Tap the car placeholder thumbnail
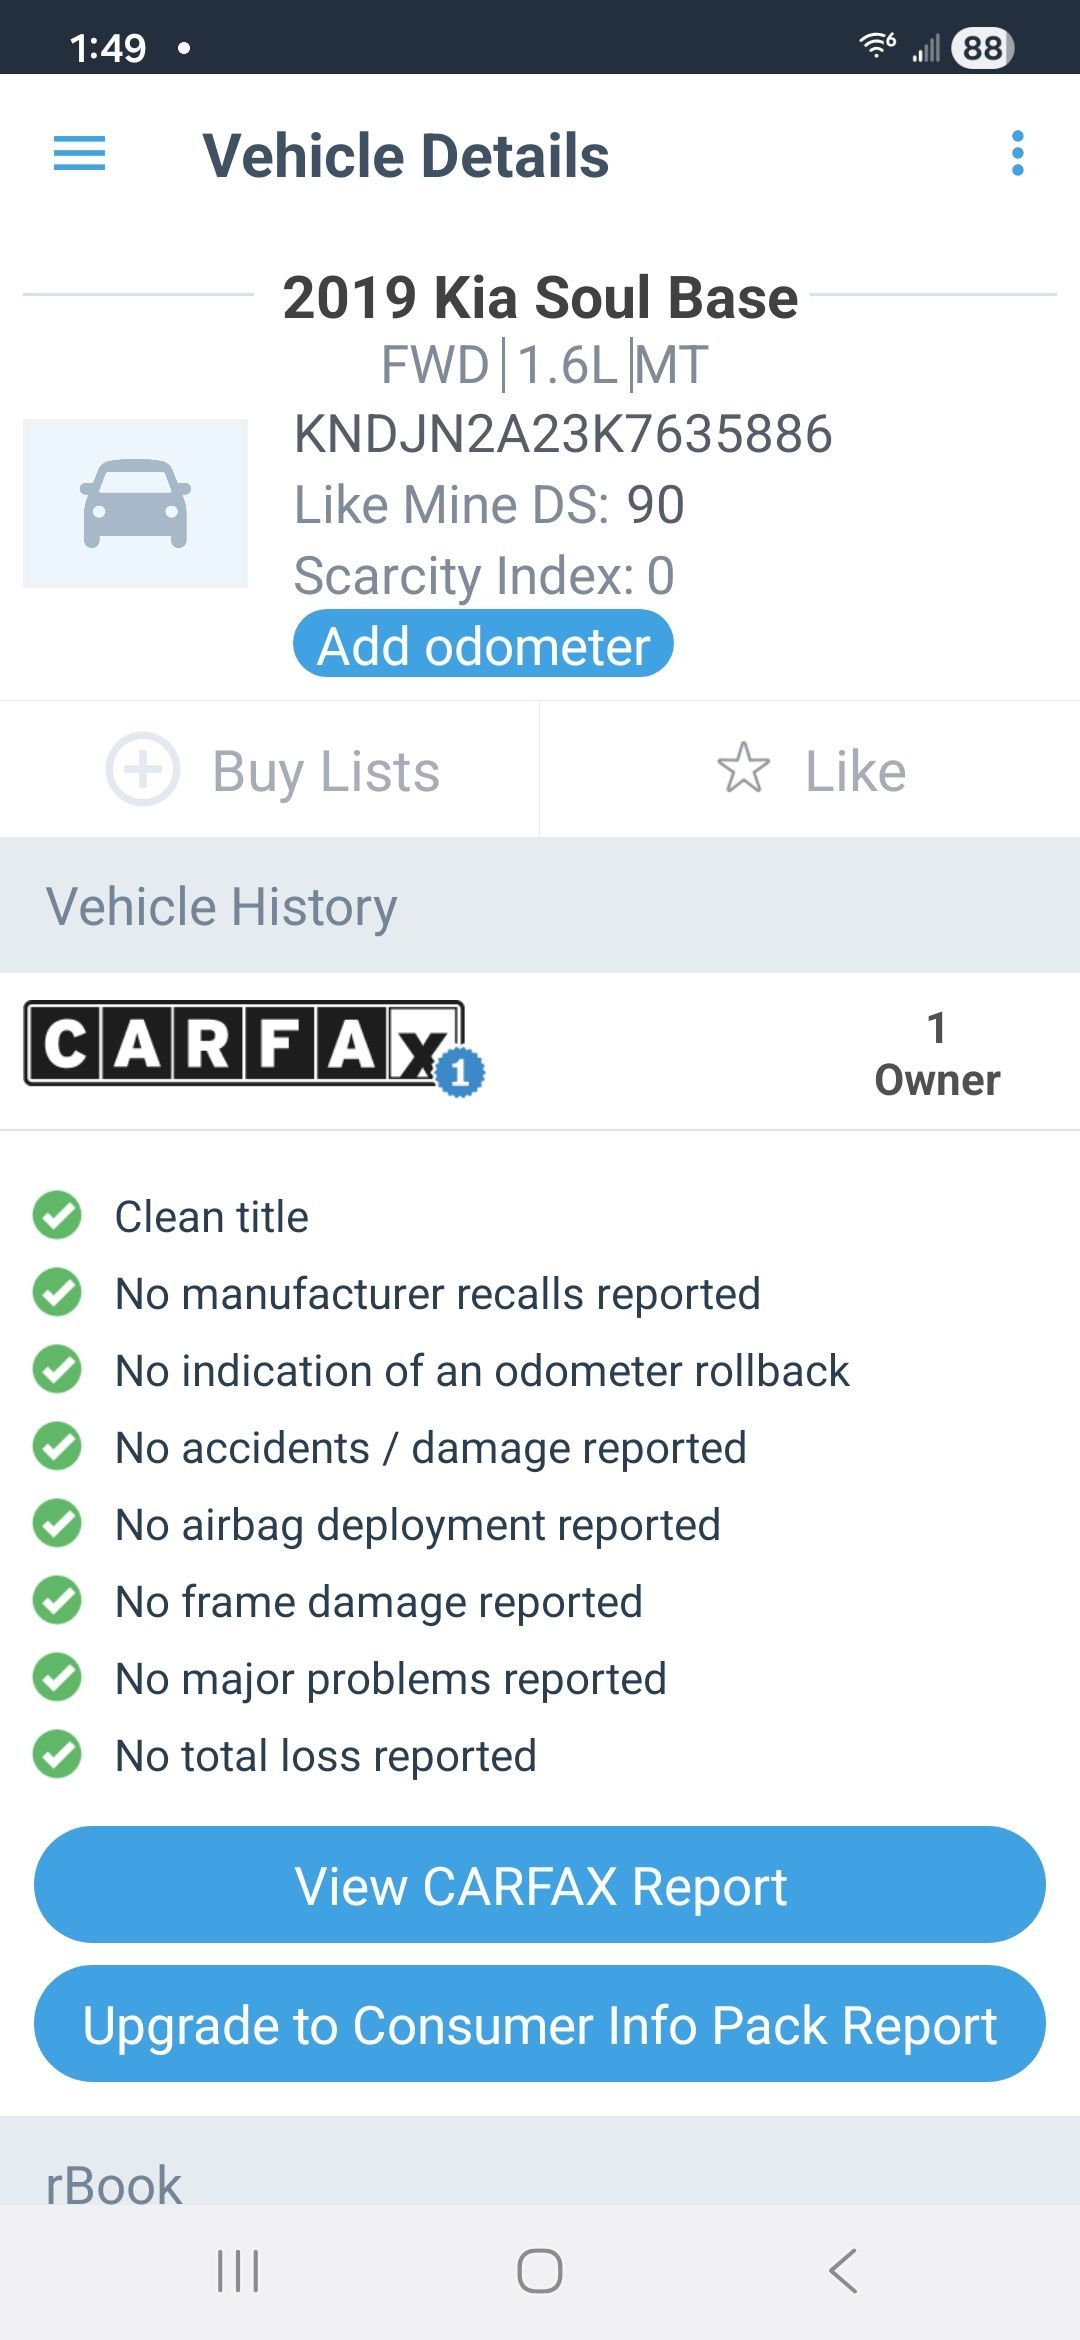 tap(136, 503)
